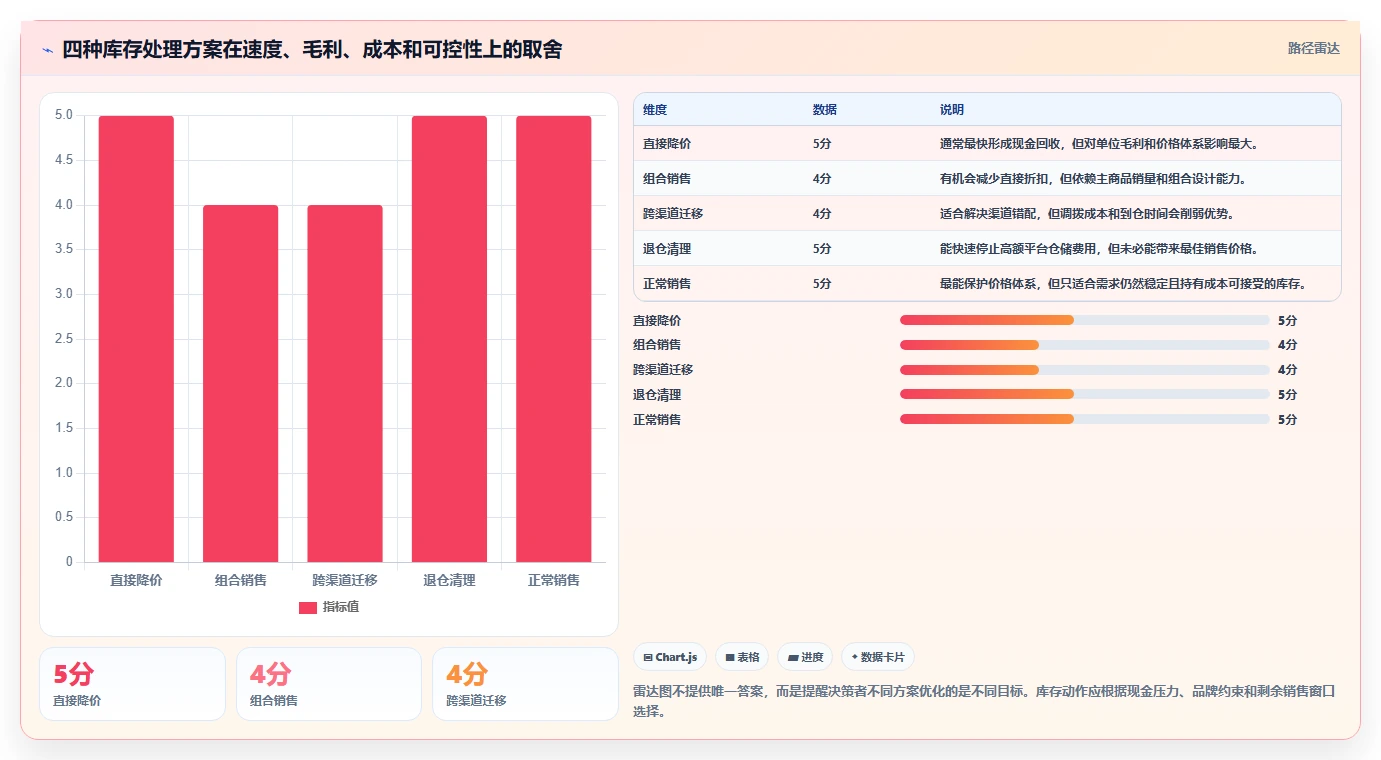This screenshot has height=760, width=1381.
Task: Click the 退仓清理 x-axis label under the chart
Action: point(449,580)
